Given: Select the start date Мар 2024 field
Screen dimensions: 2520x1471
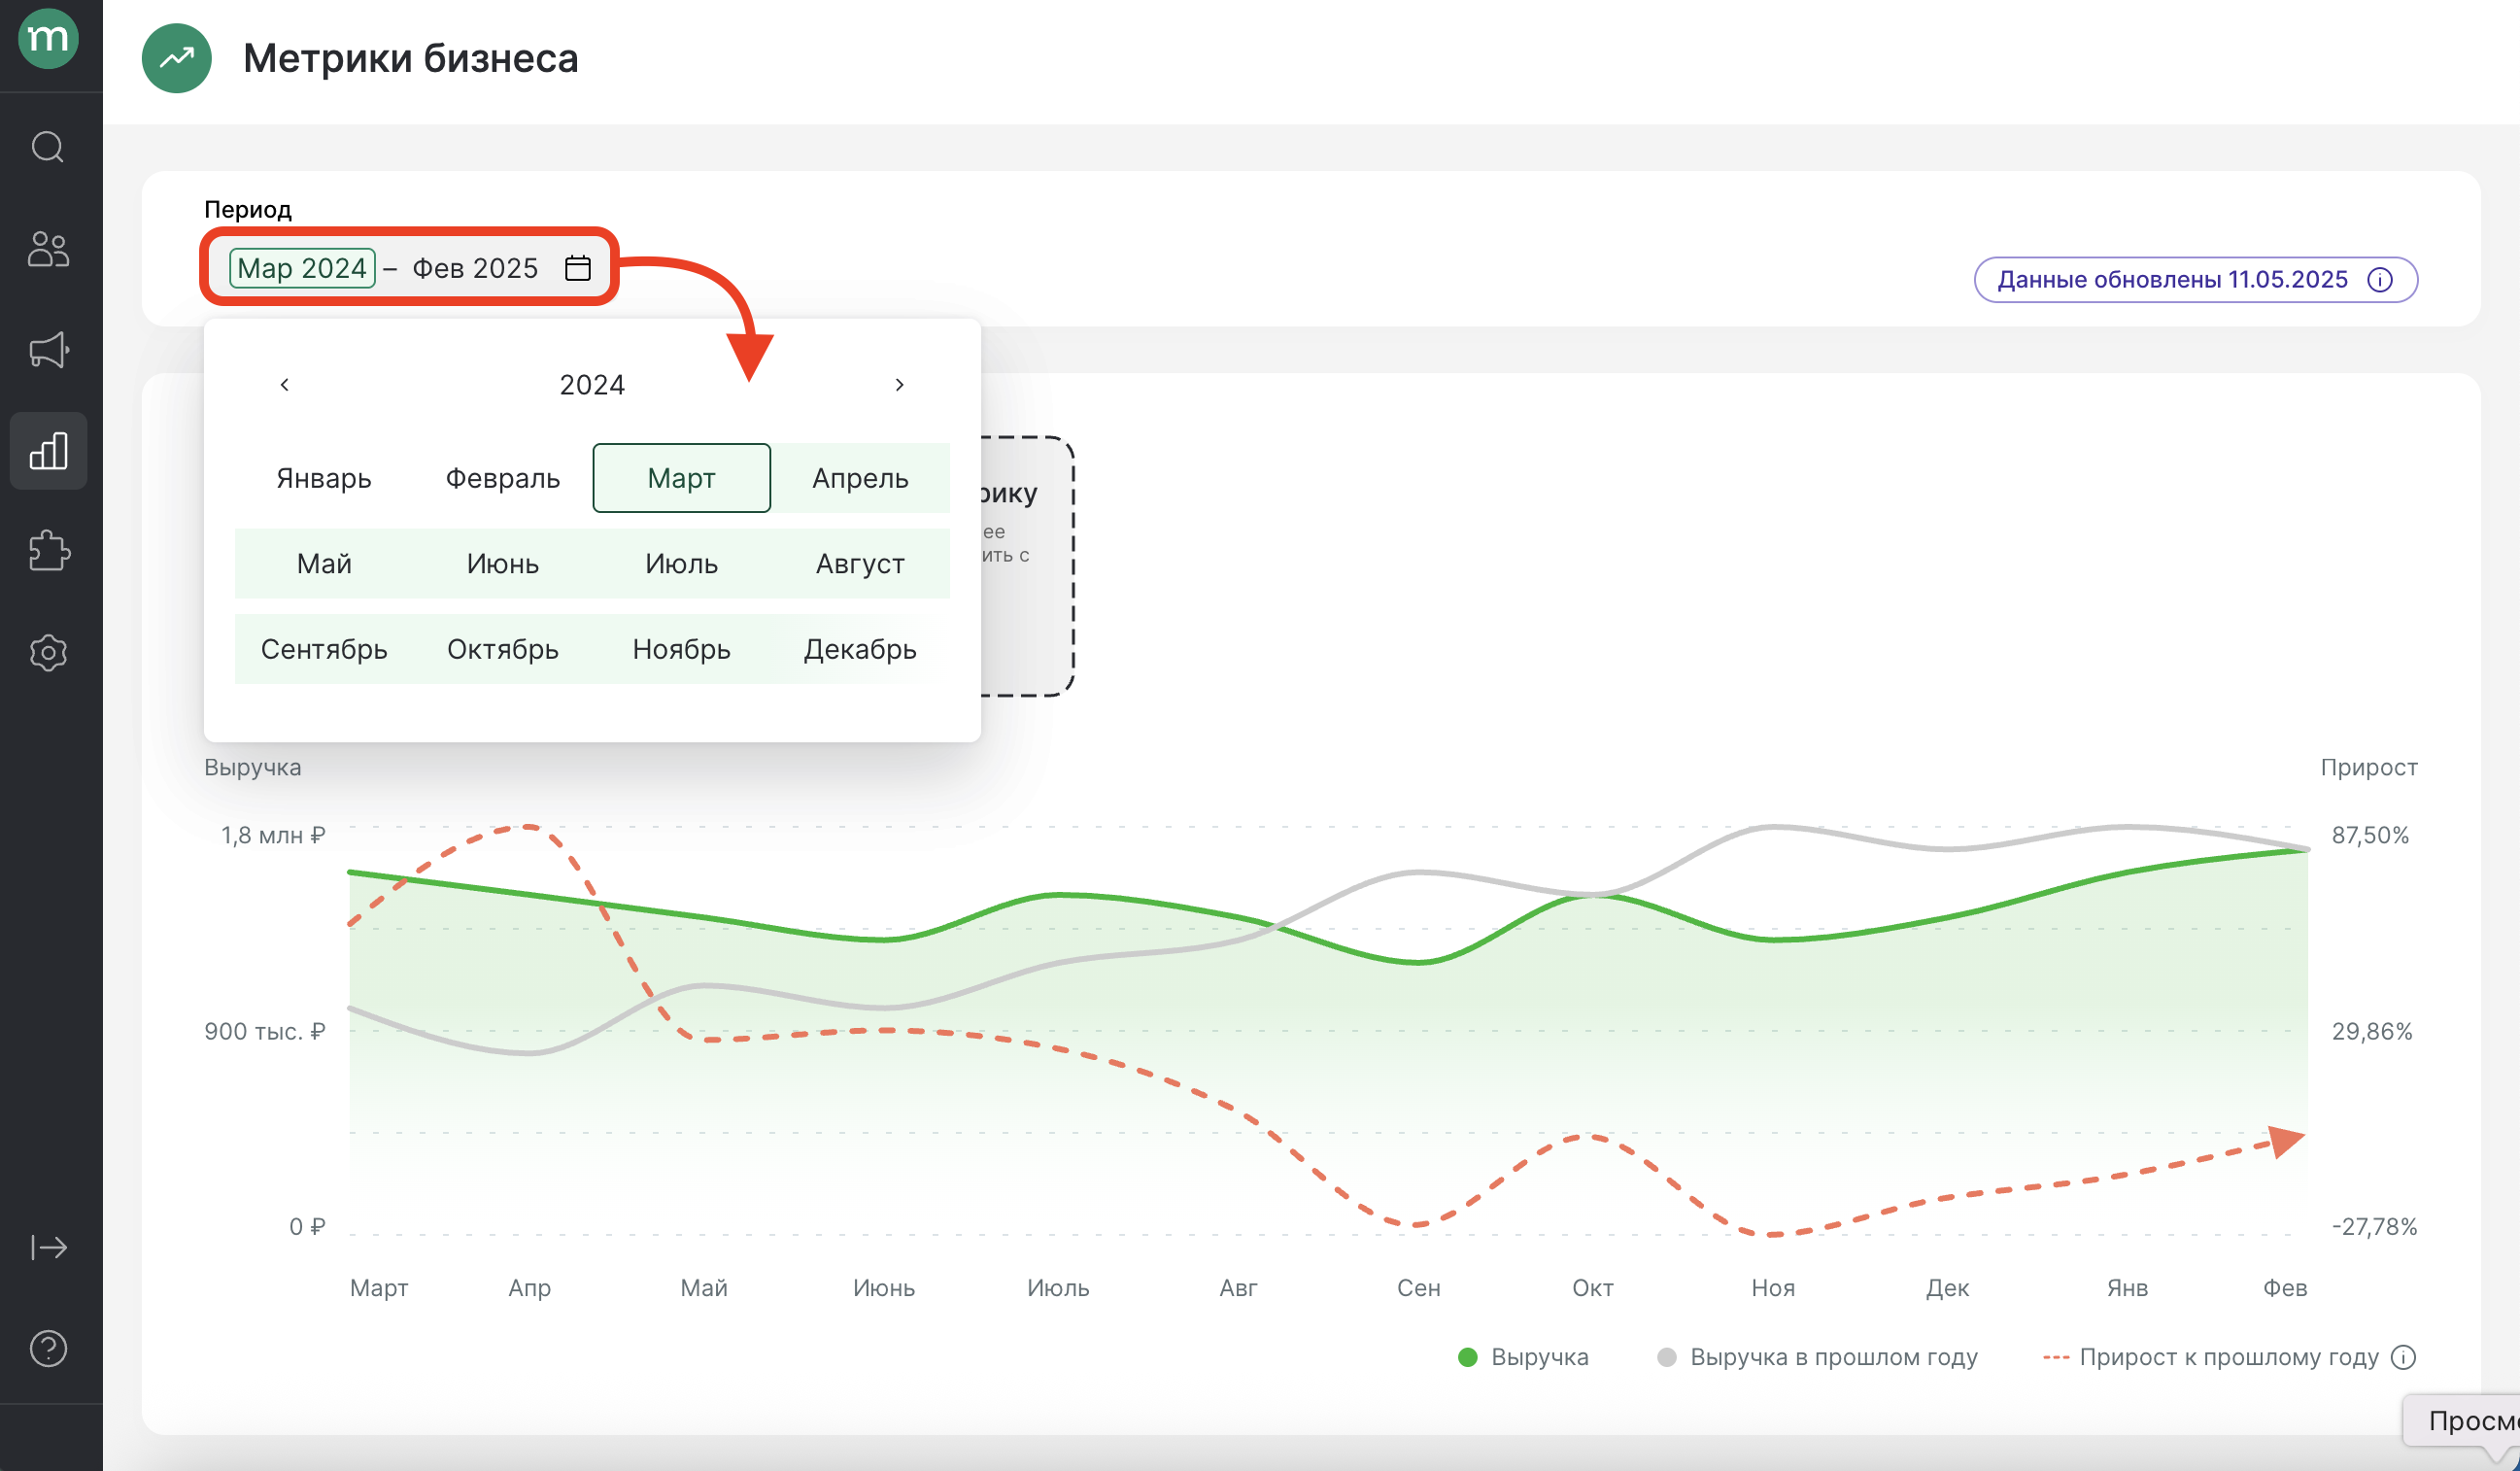Looking at the screenshot, I should coord(302,268).
